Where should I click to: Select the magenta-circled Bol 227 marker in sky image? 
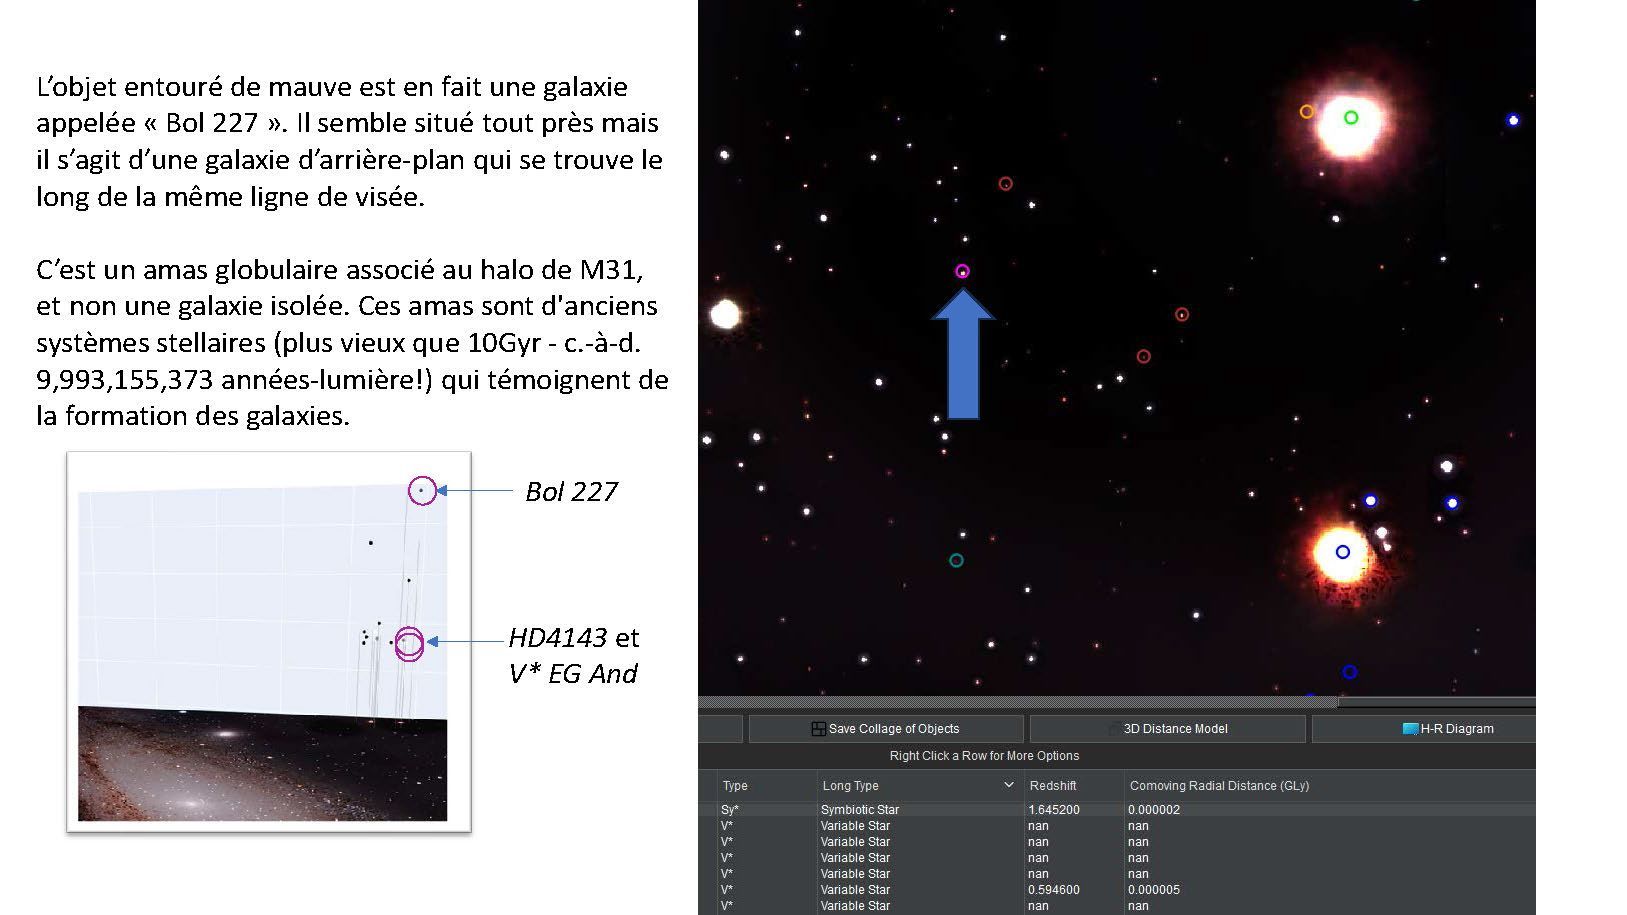[x=962, y=271]
